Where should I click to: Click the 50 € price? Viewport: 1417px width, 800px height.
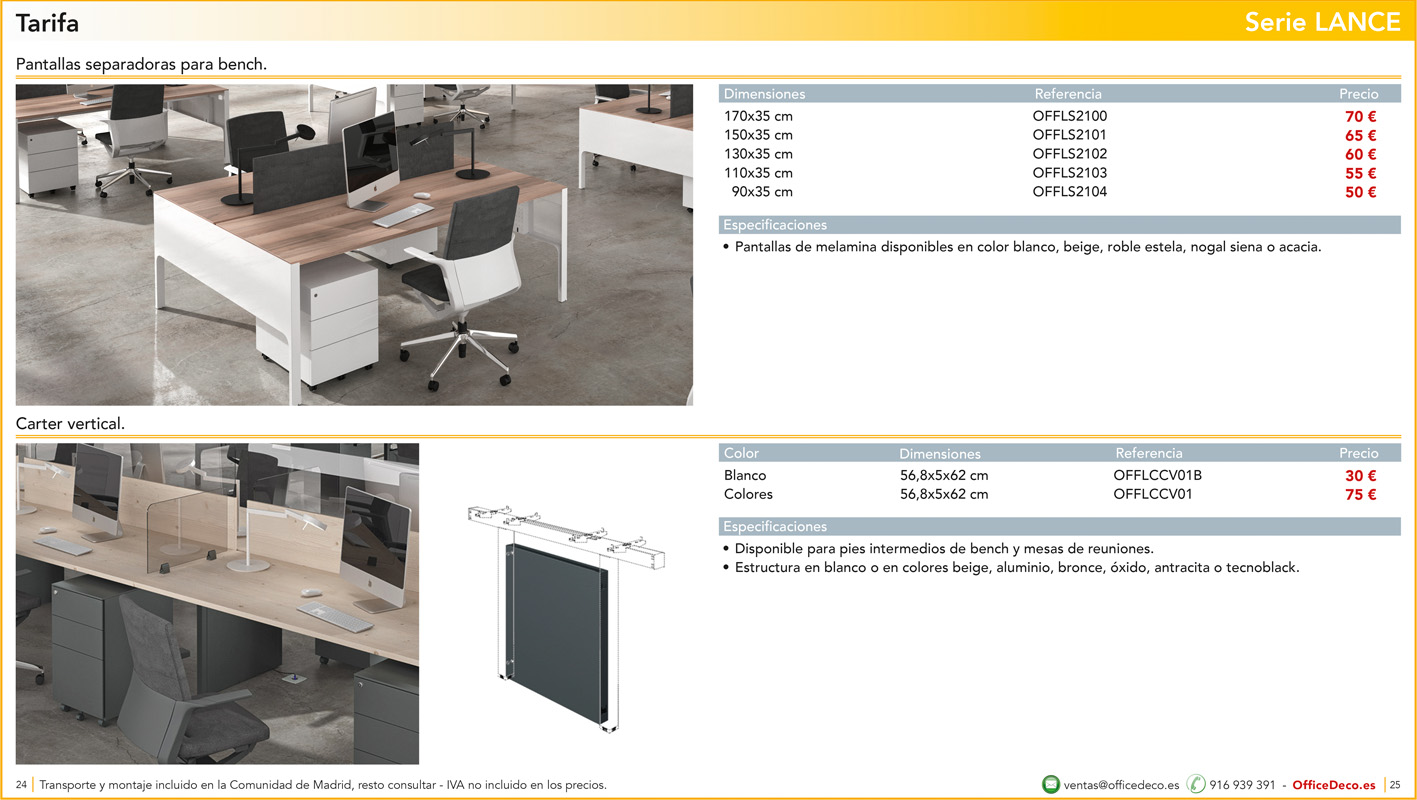[x=1361, y=193]
